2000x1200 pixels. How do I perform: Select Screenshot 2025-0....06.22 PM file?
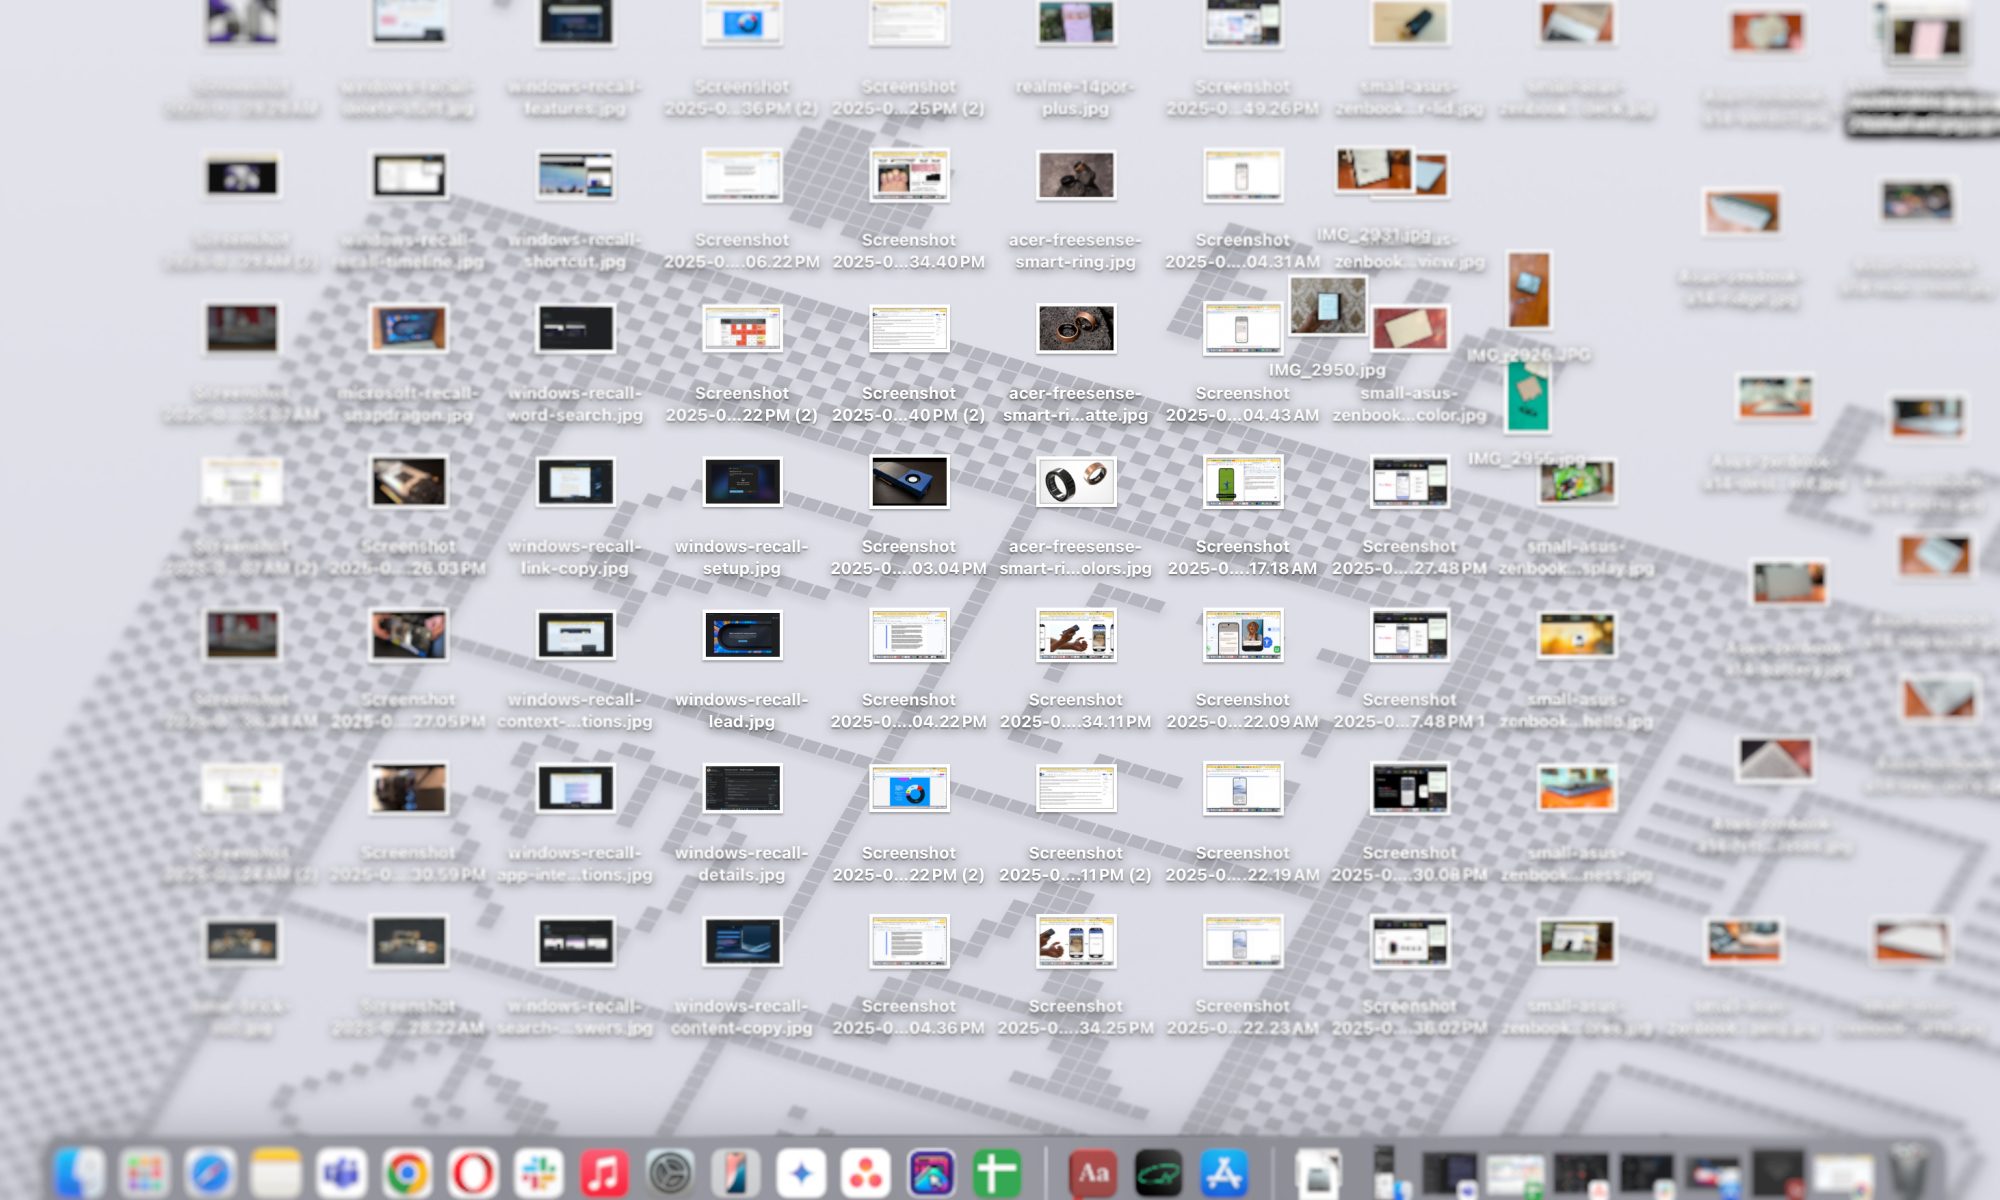click(742, 176)
